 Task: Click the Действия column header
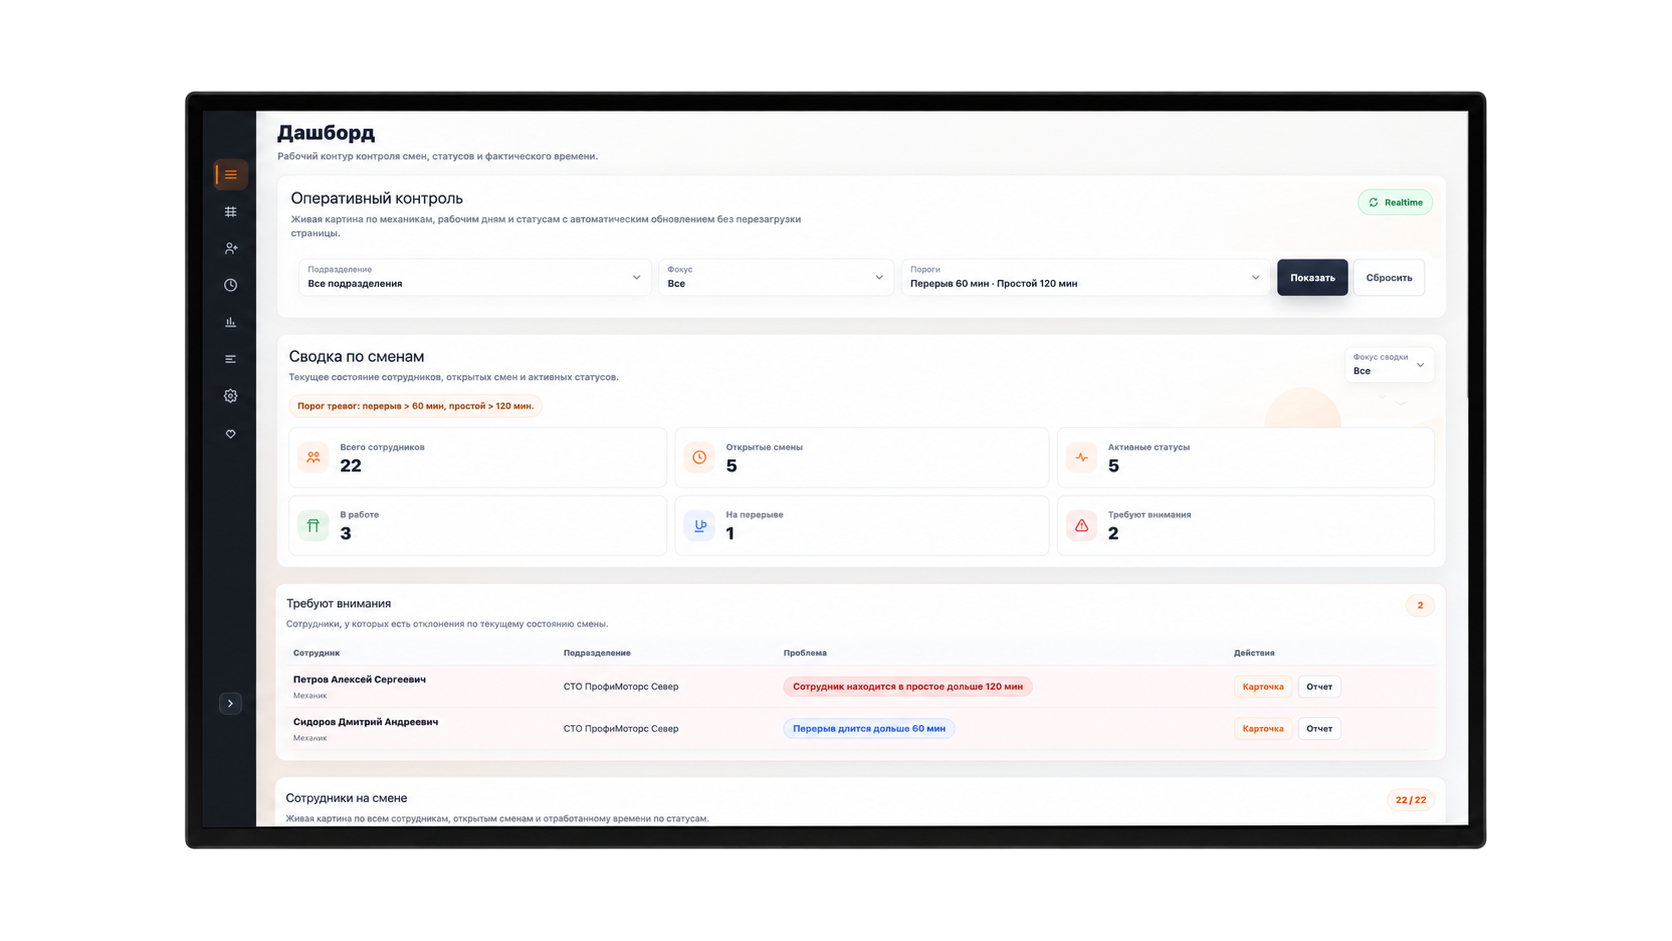point(1254,653)
